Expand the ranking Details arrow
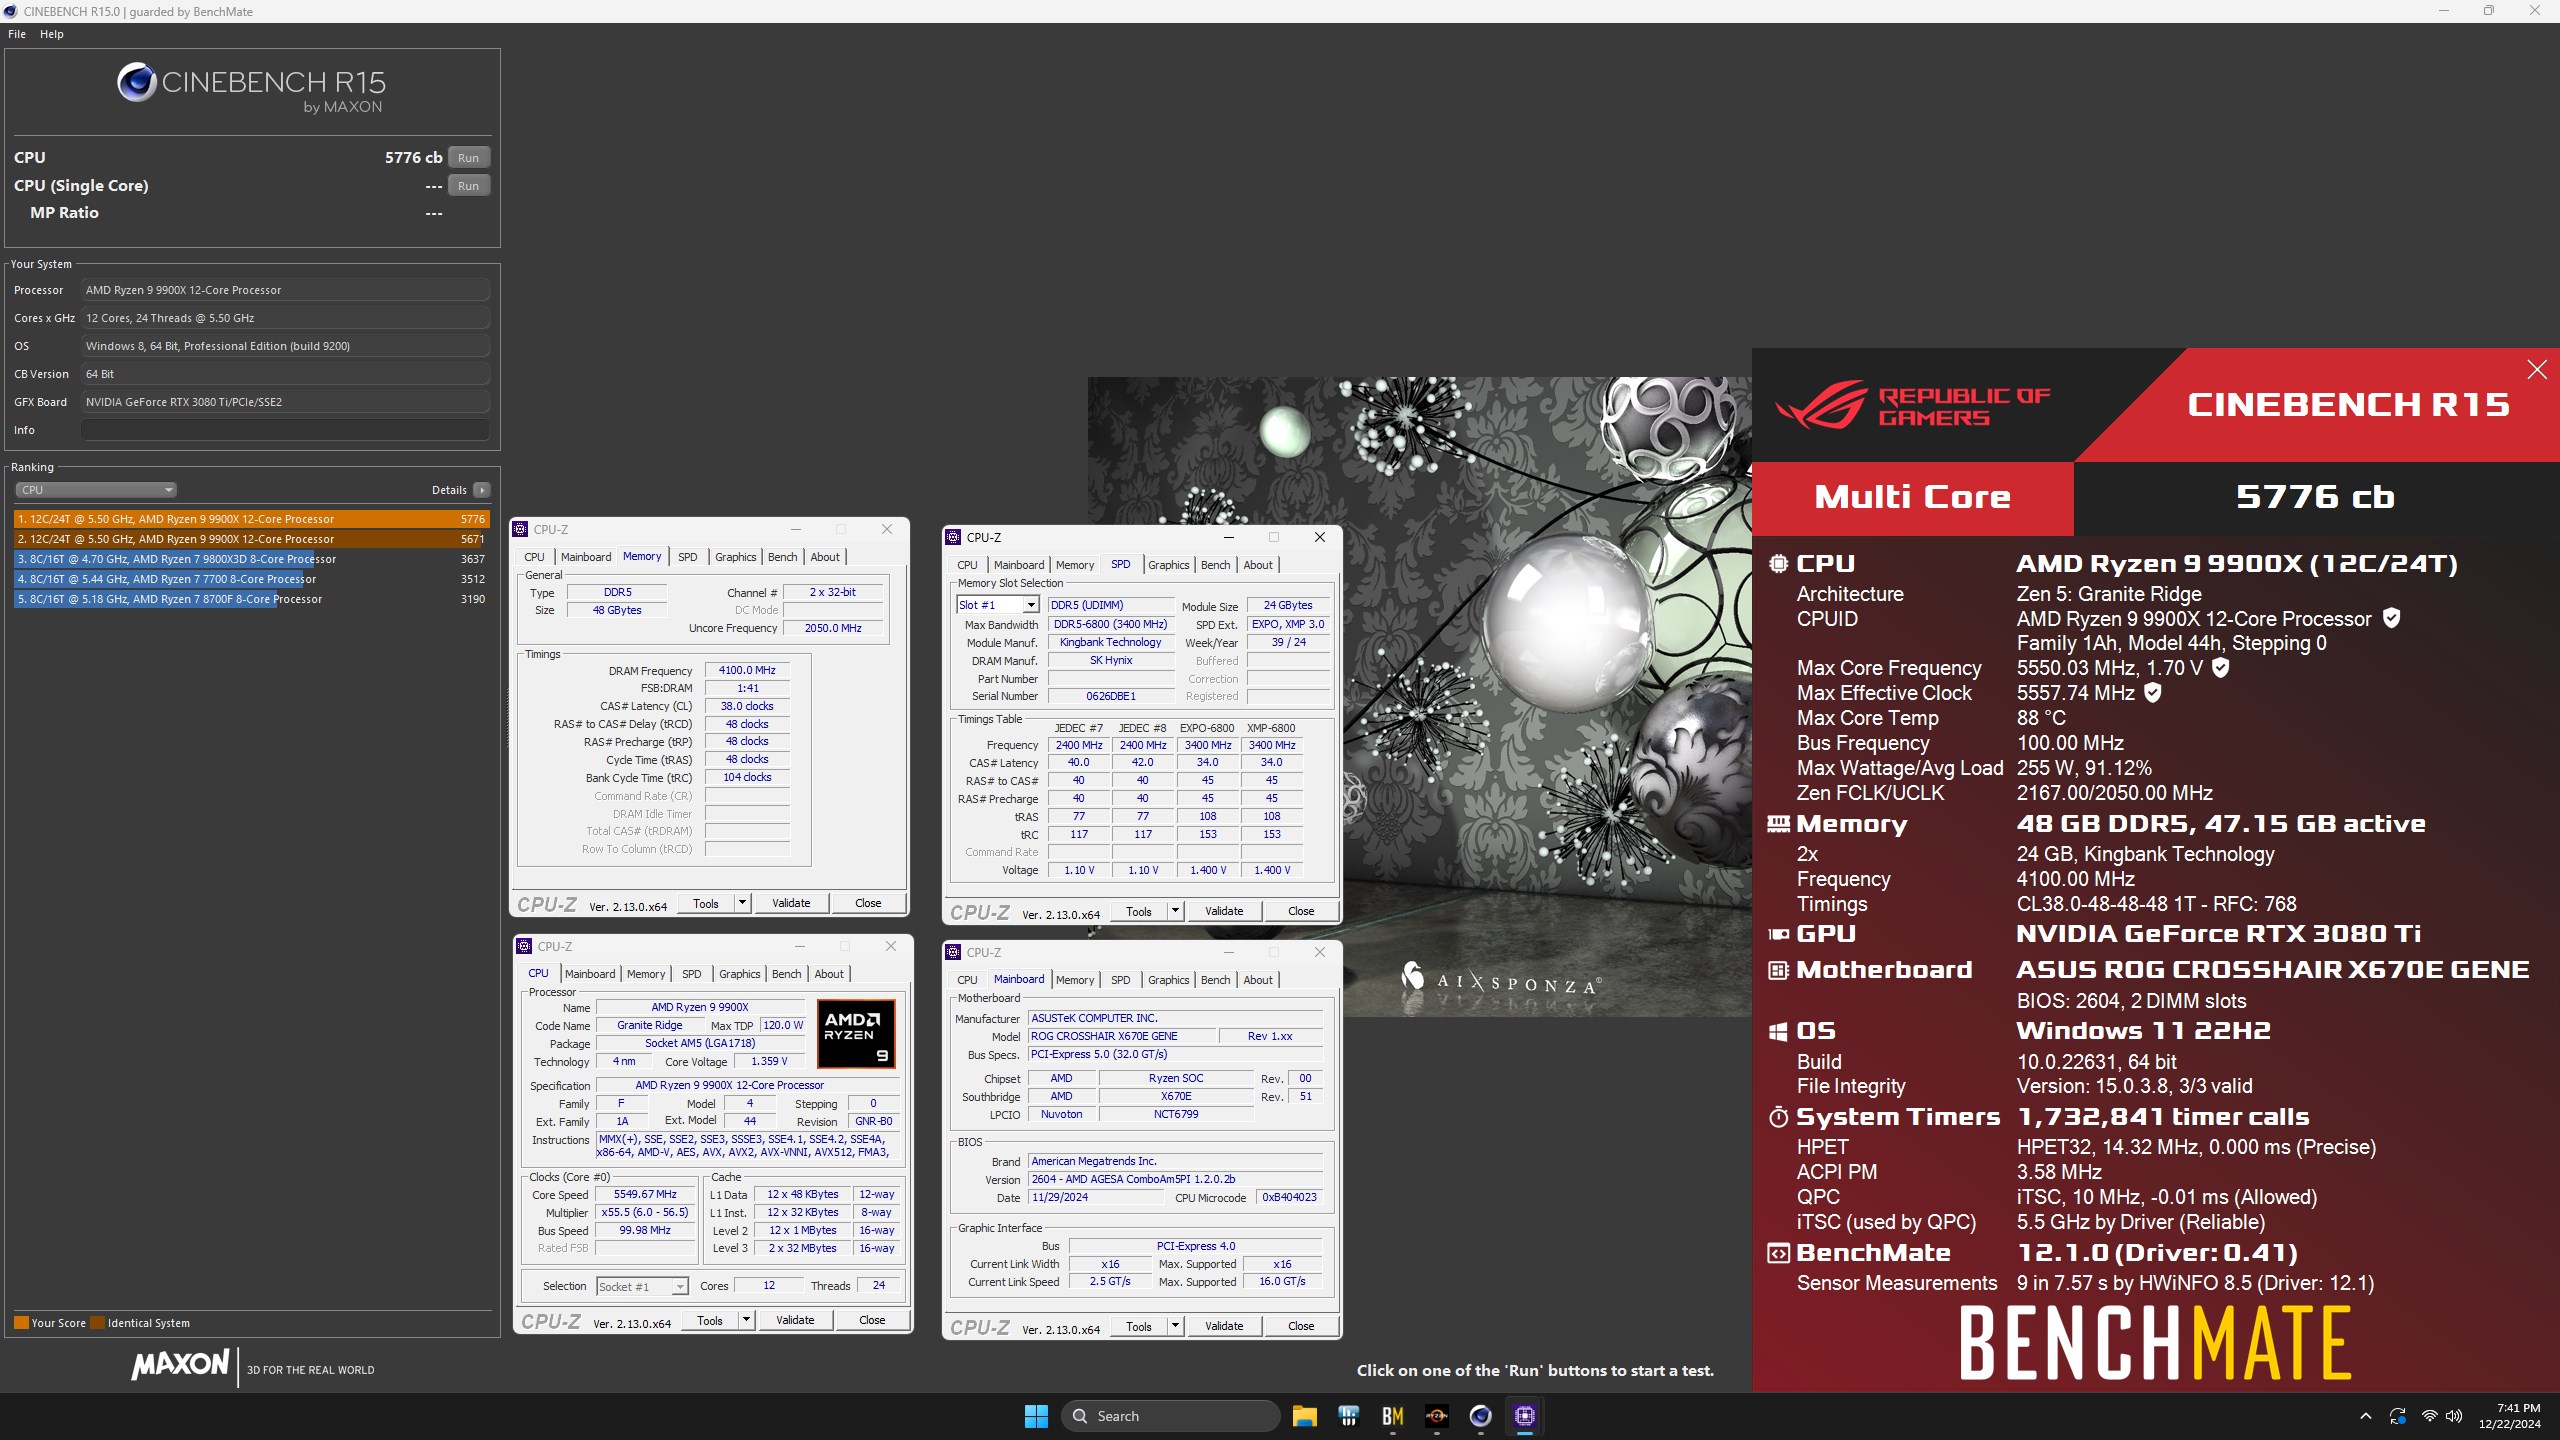The height and width of the screenshot is (1440, 2560). coord(482,490)
